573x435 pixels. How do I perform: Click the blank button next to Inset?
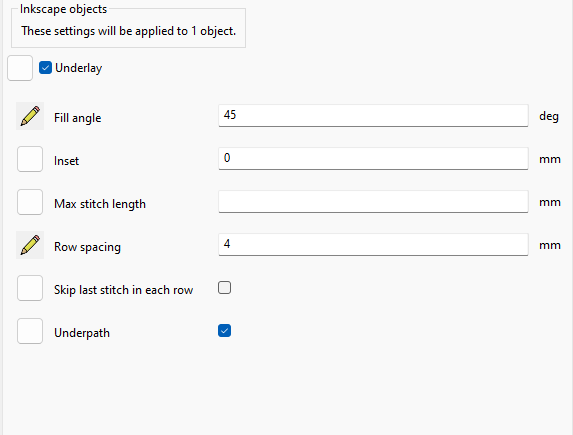(x=30, y=159)
